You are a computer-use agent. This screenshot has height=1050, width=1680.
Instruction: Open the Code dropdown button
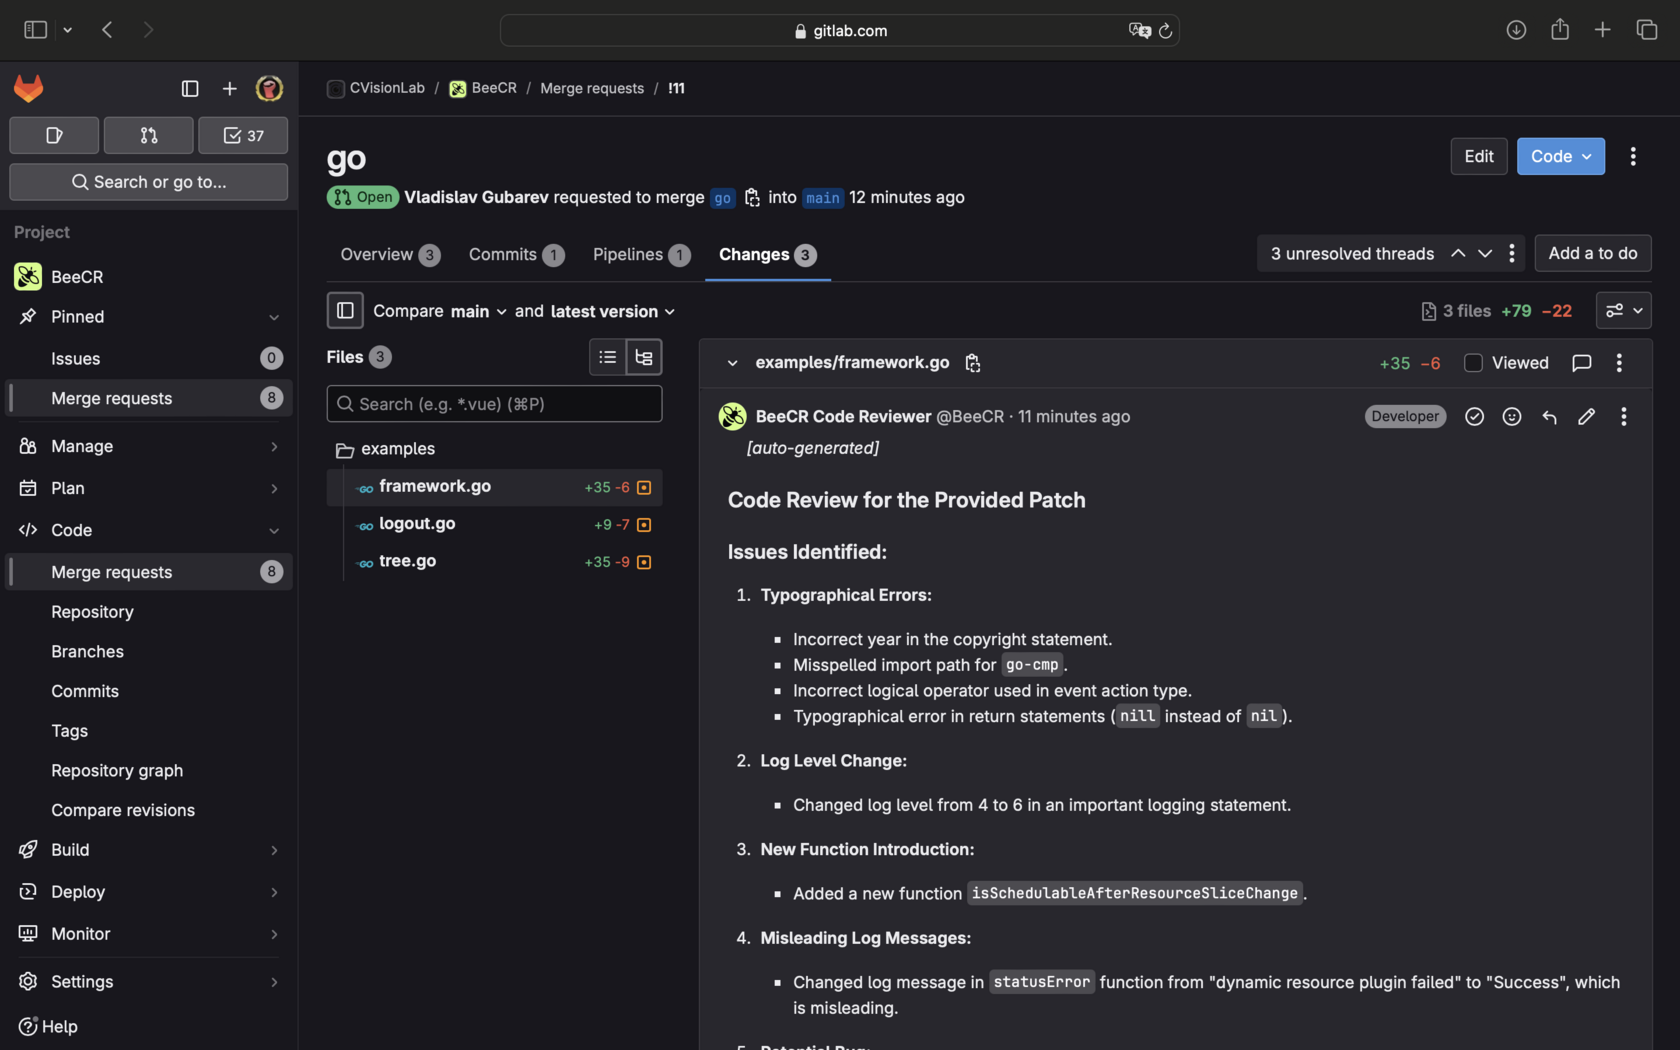coord(1560,157)
